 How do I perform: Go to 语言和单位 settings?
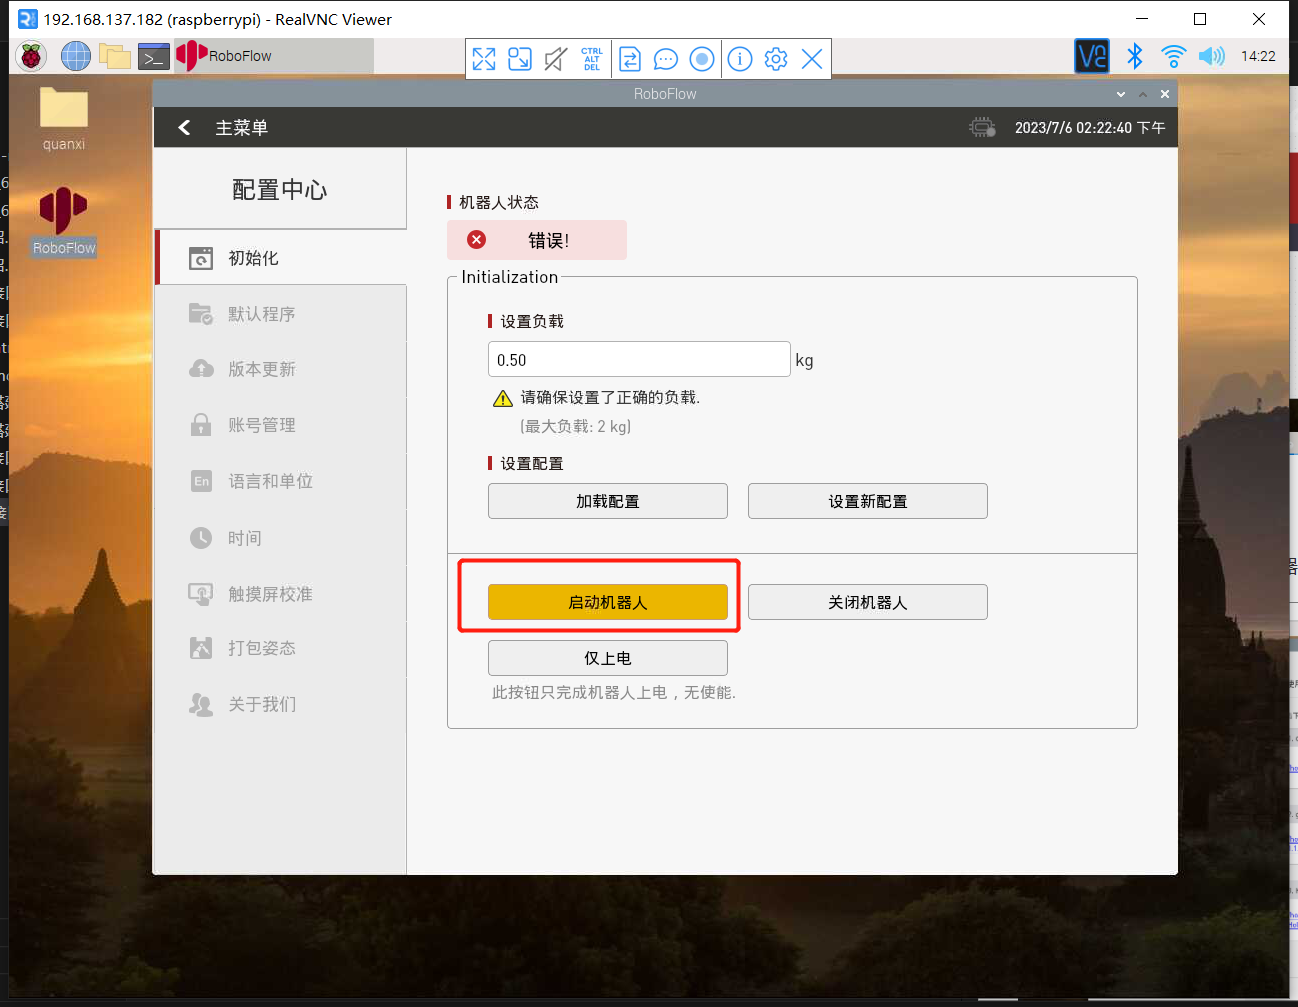[x=270, y=481]
